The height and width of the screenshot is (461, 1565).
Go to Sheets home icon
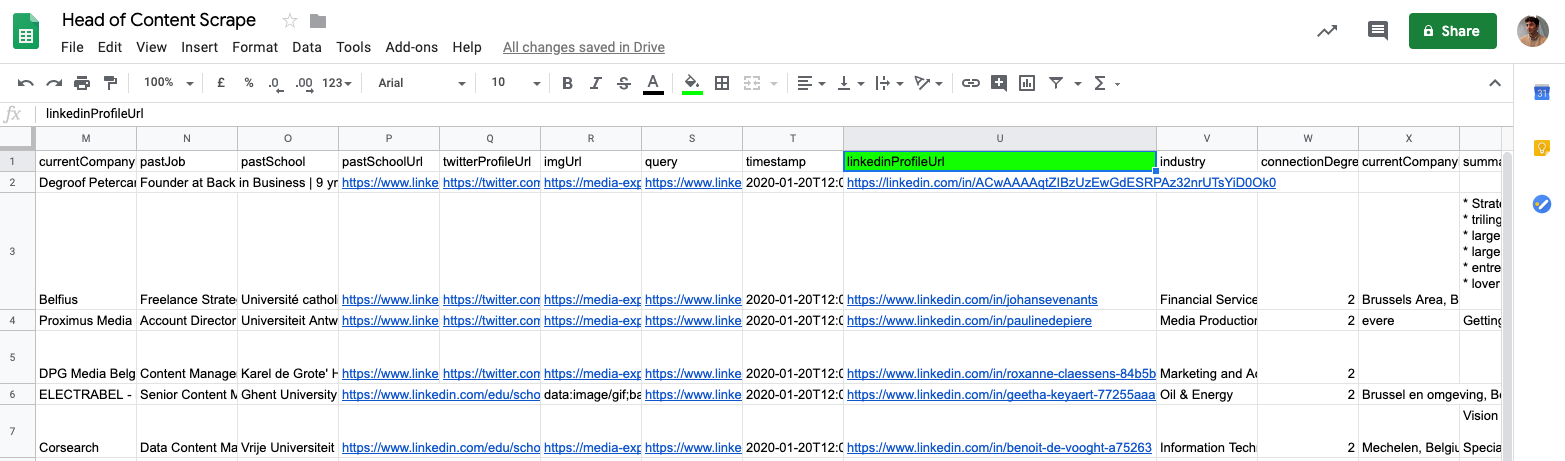(x=26, y=31)
